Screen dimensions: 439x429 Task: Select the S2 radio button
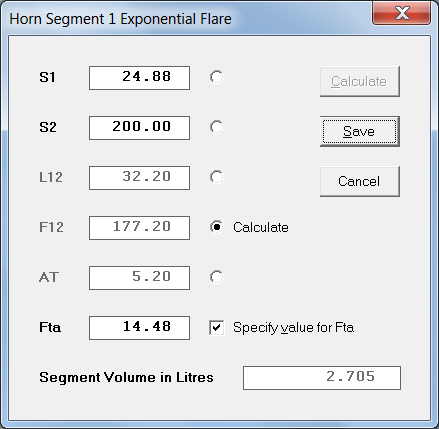tap(217, 127)
